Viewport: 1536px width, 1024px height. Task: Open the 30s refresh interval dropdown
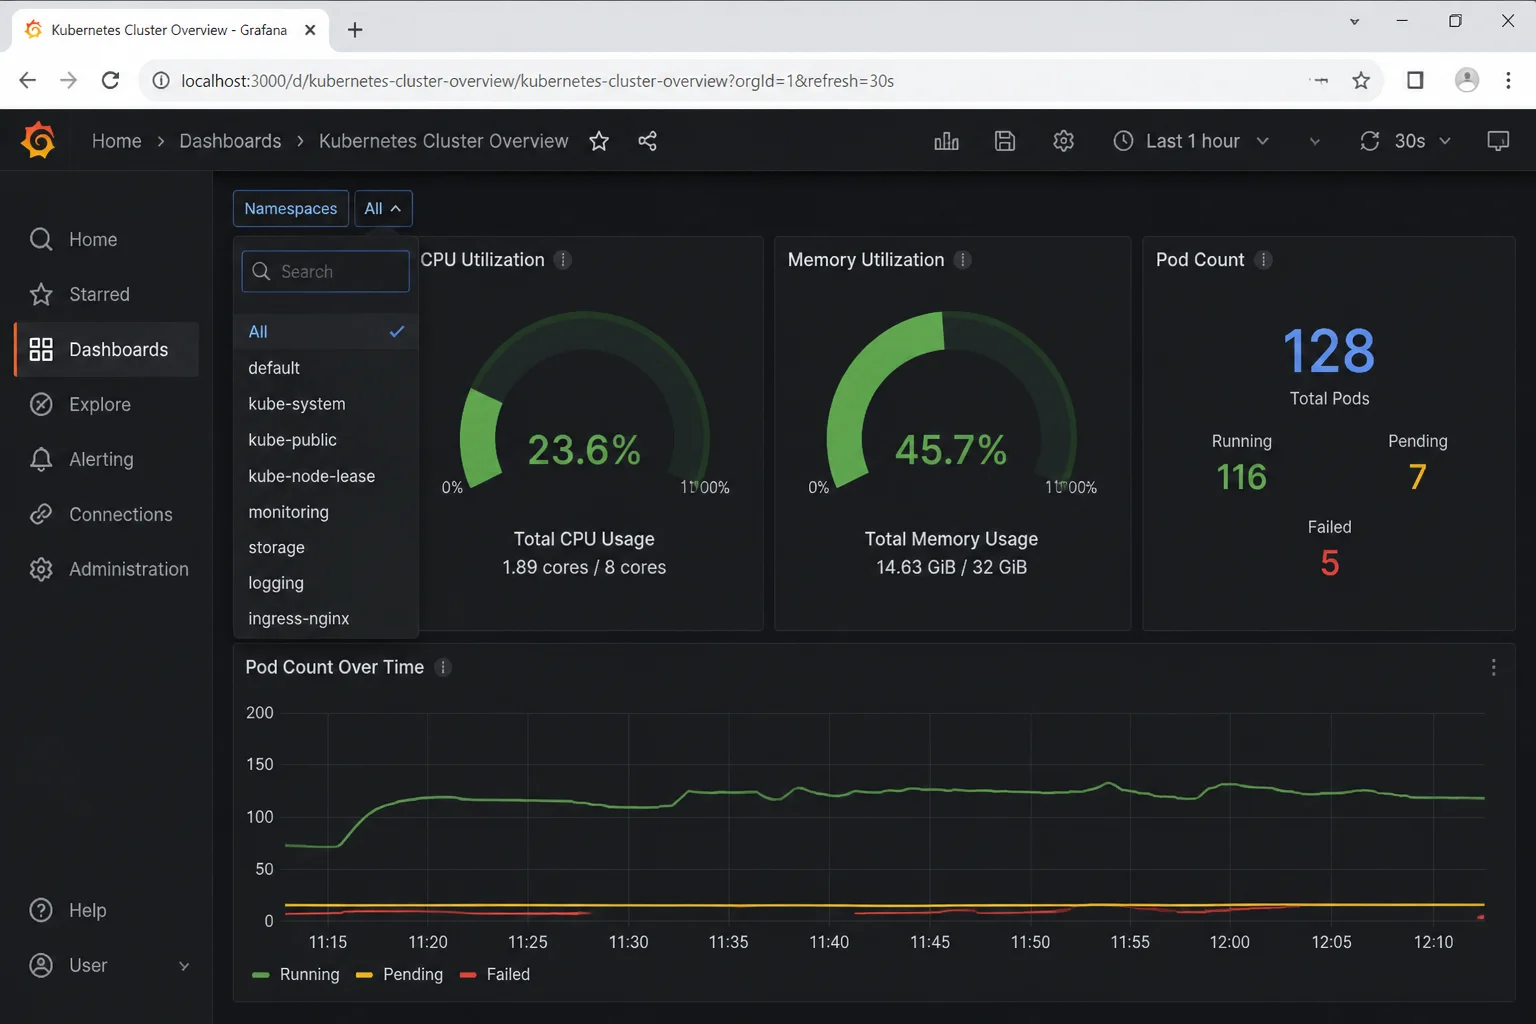click(1422, 141)
